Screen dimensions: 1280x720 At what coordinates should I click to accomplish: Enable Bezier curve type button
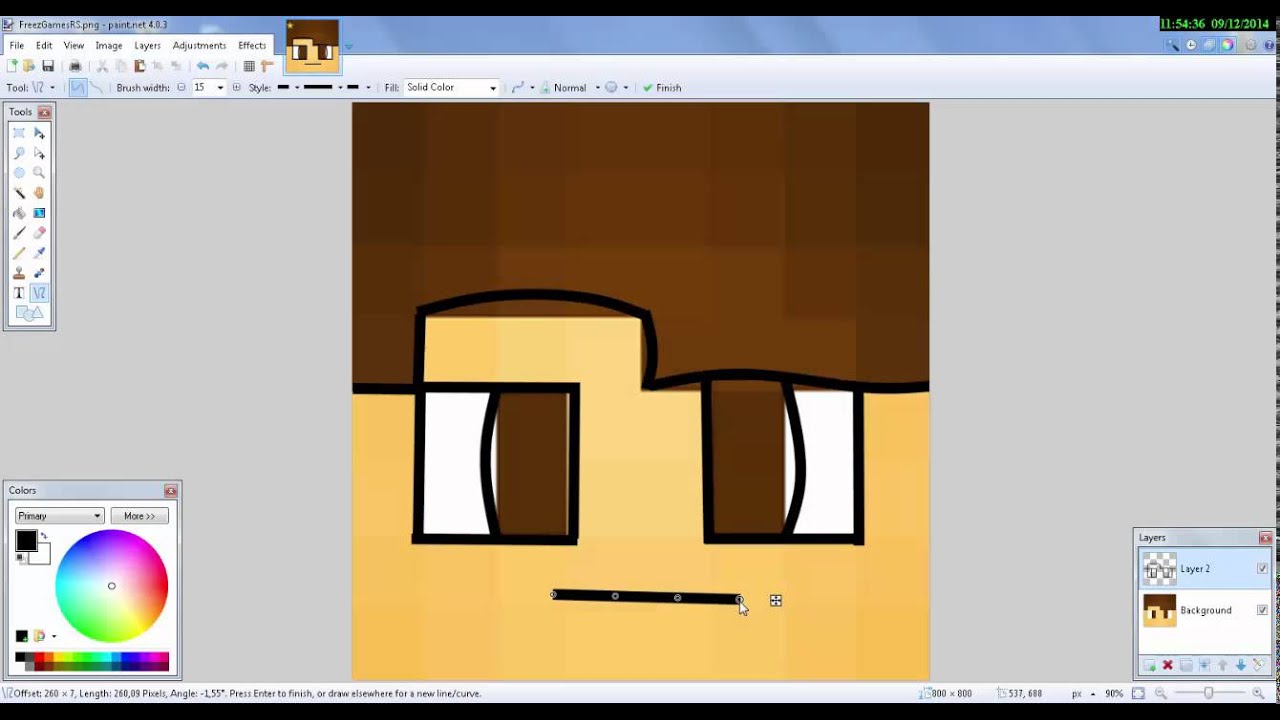click(x=96, y=88)
